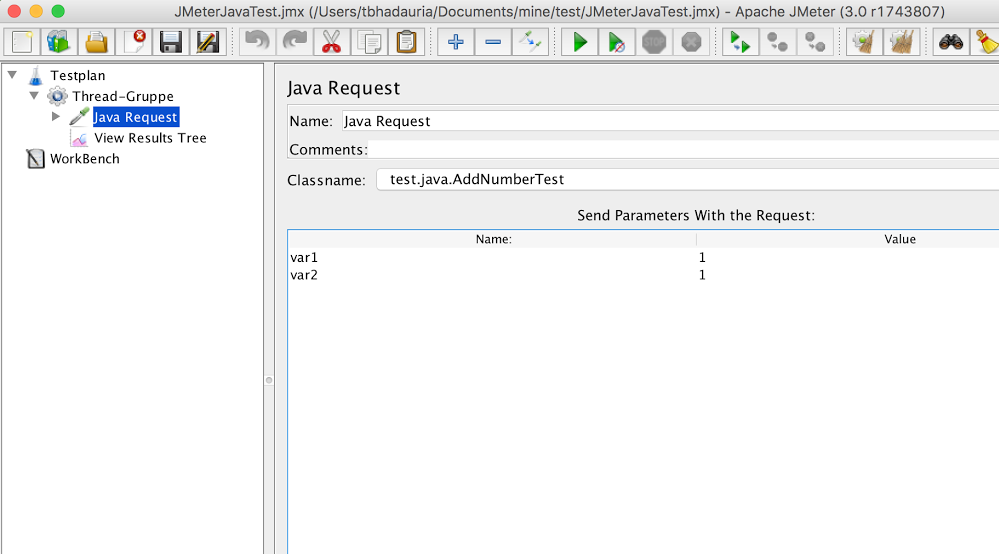
Task: Click the Reset Search broom icon
Action: click(x=986, y=43)
